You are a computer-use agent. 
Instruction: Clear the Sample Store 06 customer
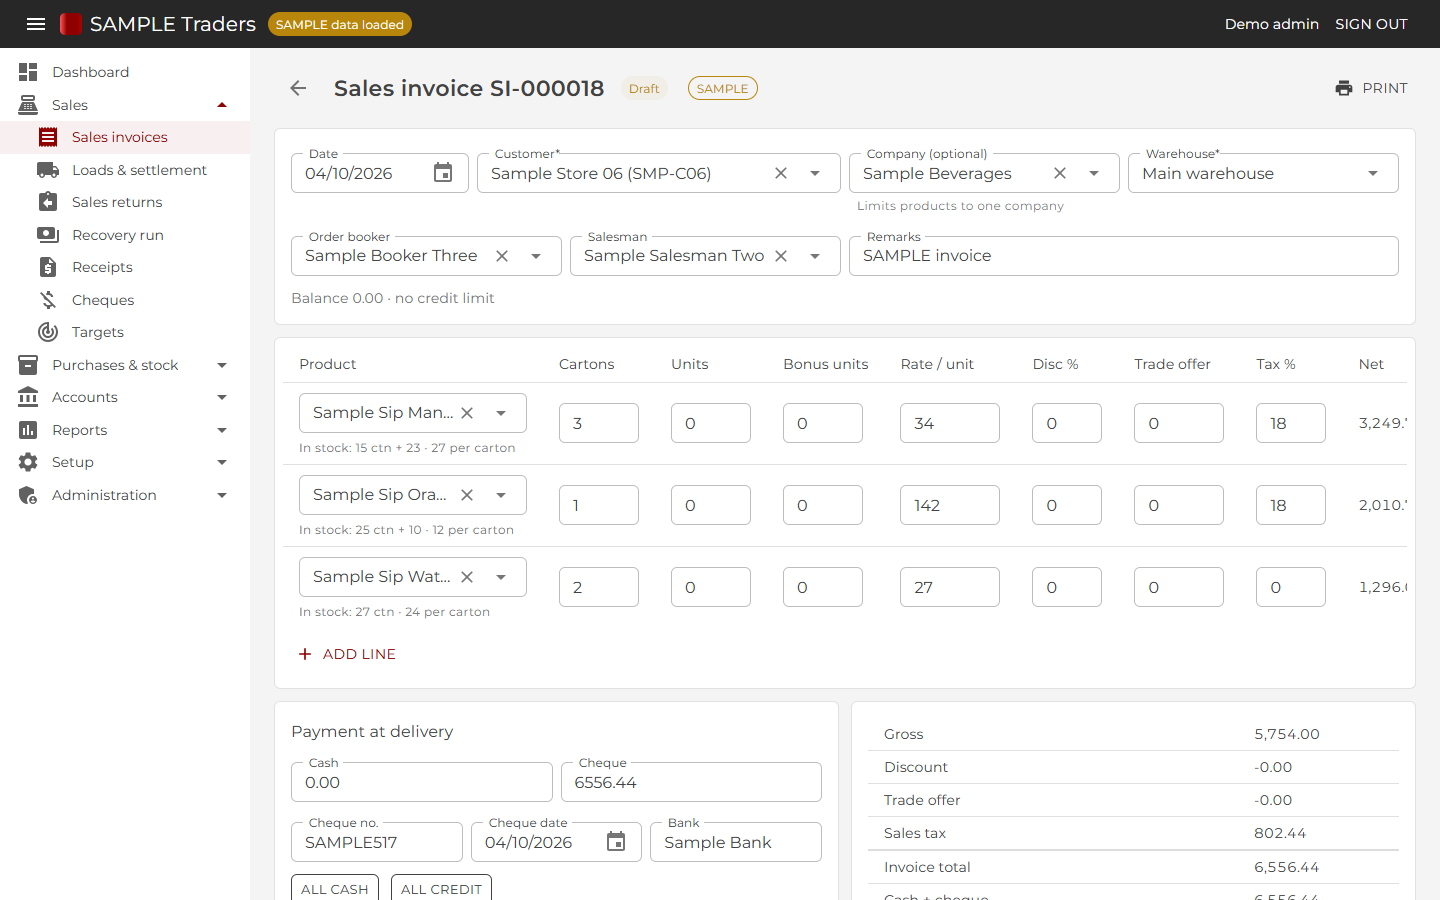[x=781, y=173]
